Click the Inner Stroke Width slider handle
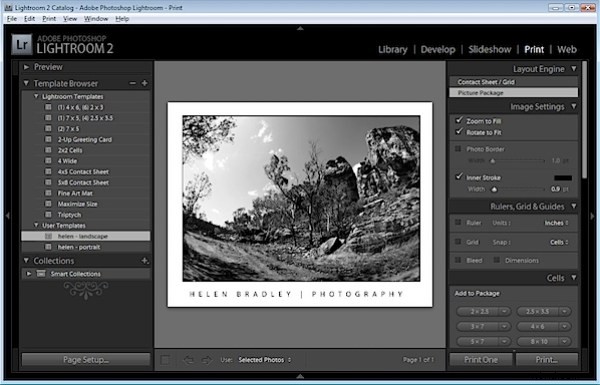Screen dimensions: 600x385 point(494,189)
